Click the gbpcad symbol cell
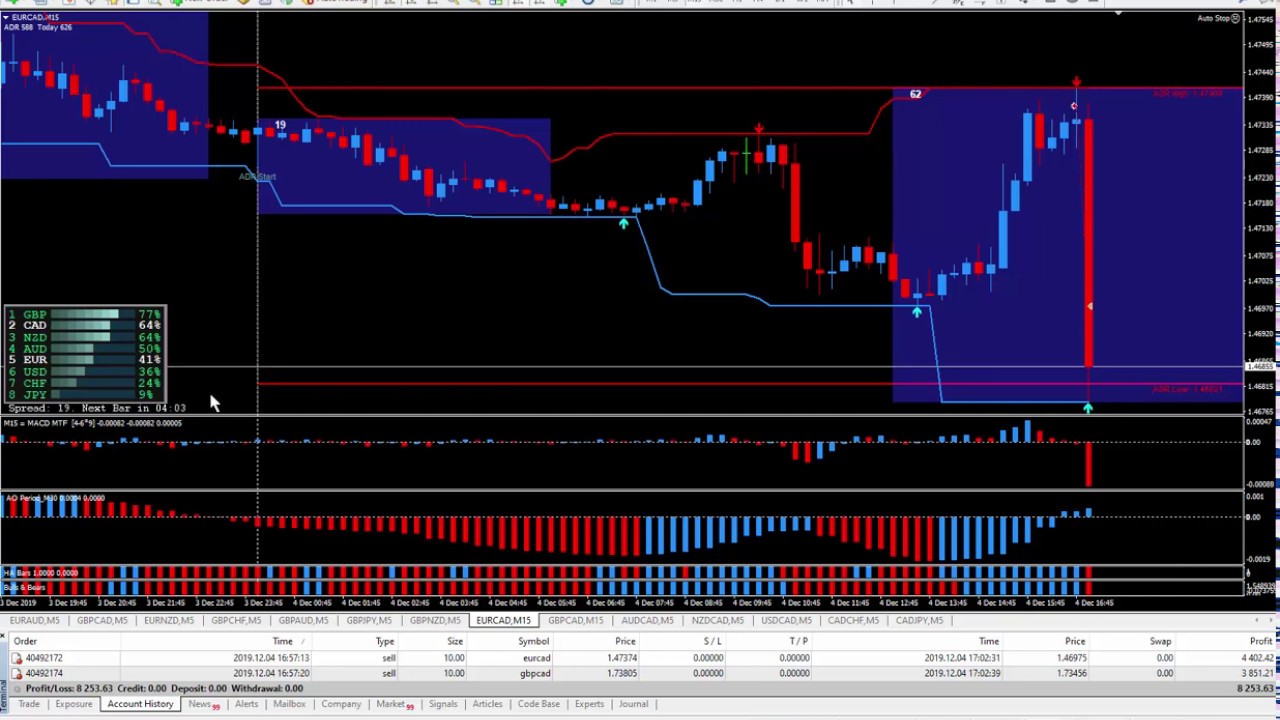This screenshot has width=1280, height=720. (535, 673)
